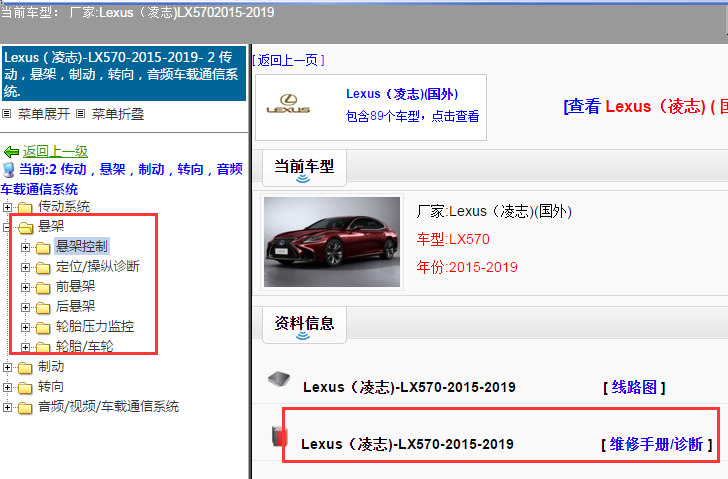
Task: Click the folder icon beside 悬架控制
Action: 43,247
